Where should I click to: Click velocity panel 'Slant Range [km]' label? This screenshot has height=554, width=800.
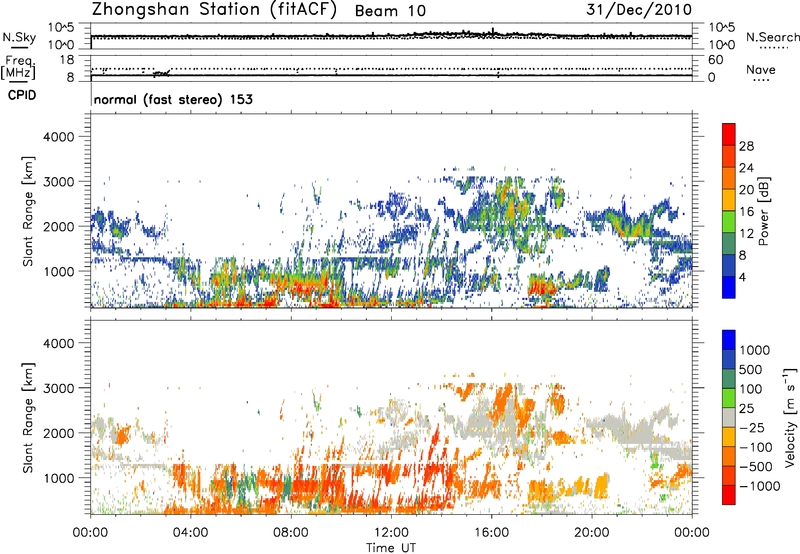pos(28,418)
